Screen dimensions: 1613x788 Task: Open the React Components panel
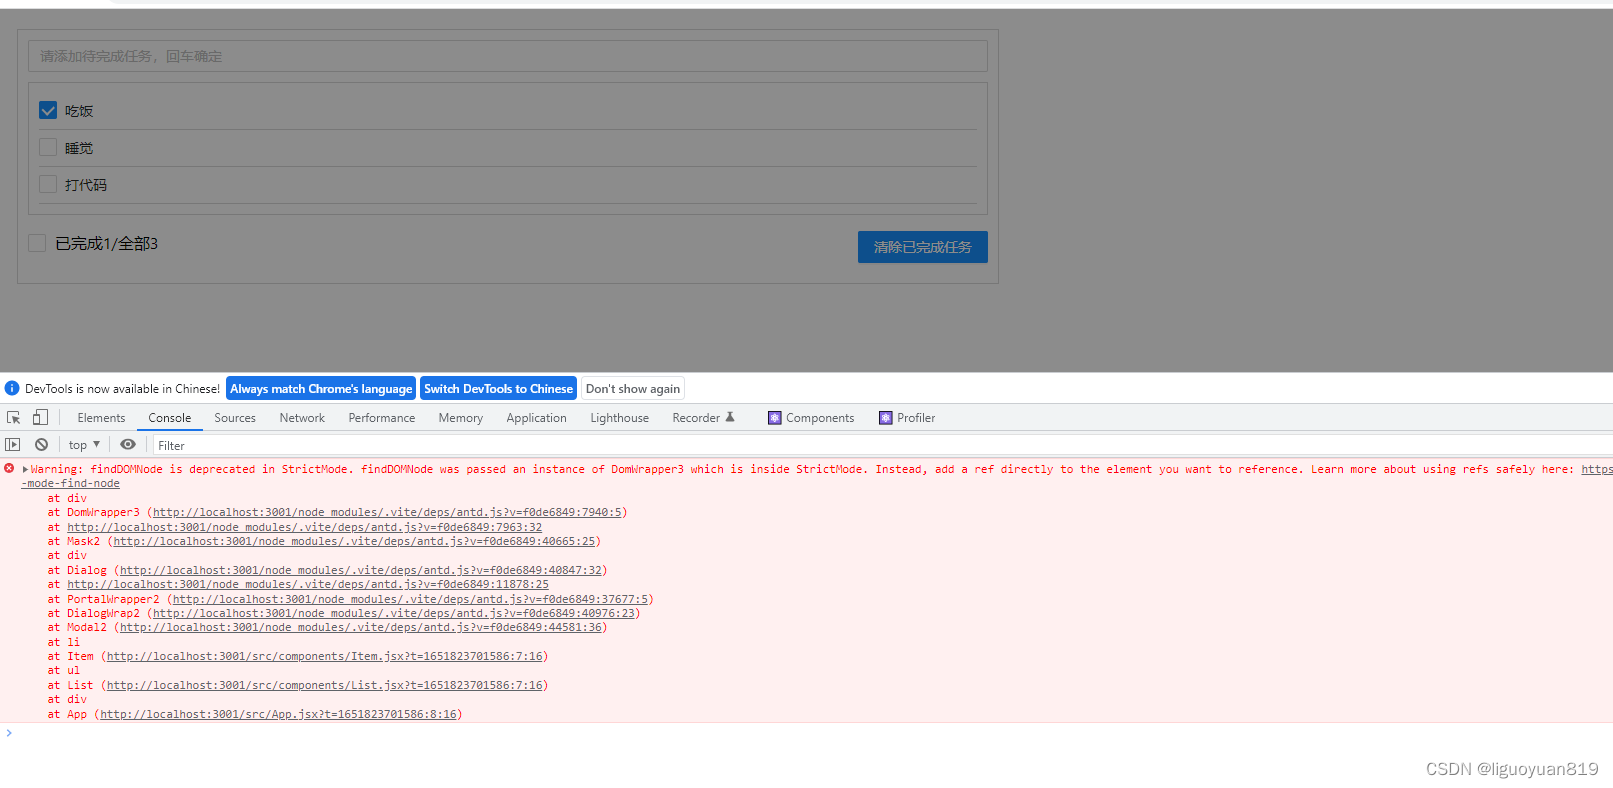click(x=811, y=418)
